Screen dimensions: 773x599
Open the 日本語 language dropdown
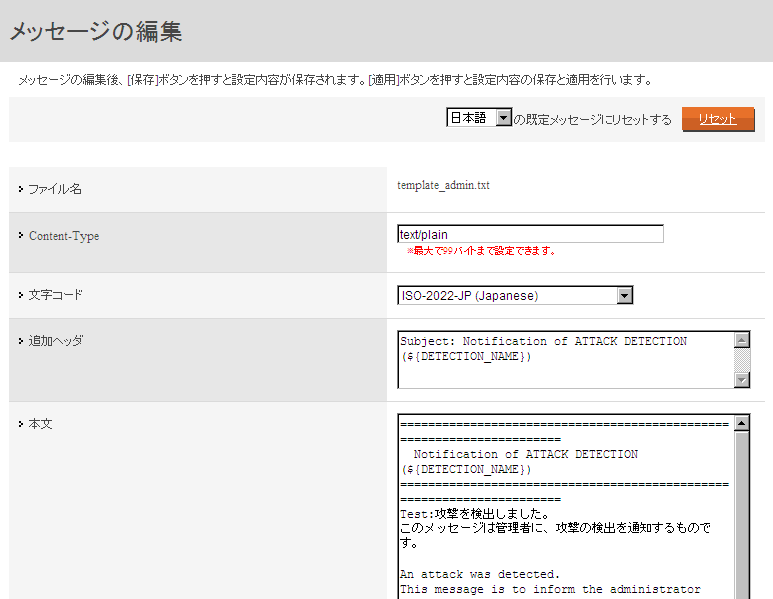pos(479,117)
